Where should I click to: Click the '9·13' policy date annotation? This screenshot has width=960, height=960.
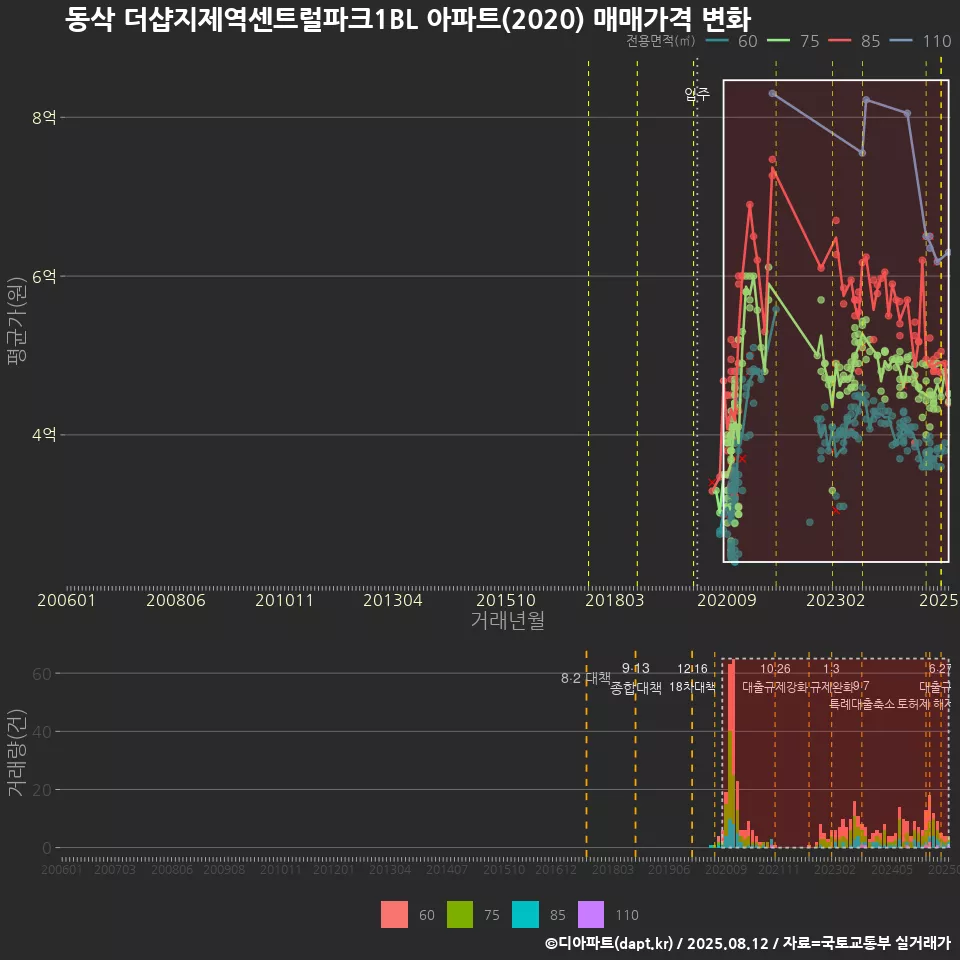coord(636,668)
